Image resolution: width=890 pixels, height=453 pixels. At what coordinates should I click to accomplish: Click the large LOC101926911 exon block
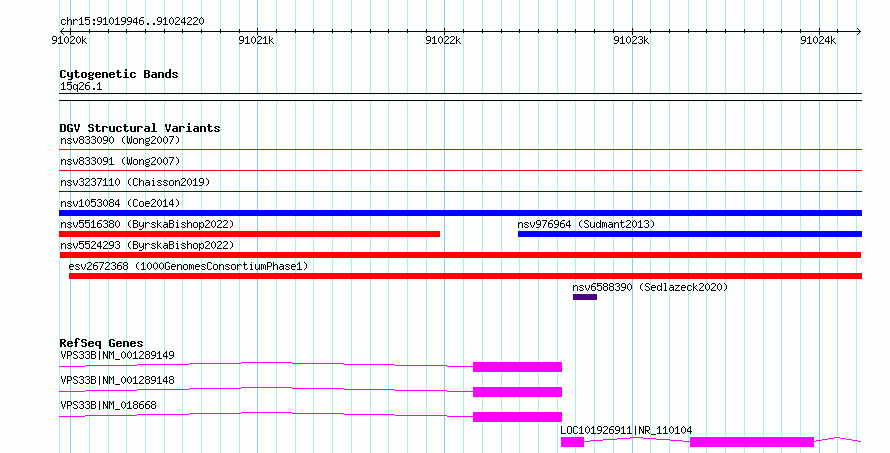pos(752,442)
